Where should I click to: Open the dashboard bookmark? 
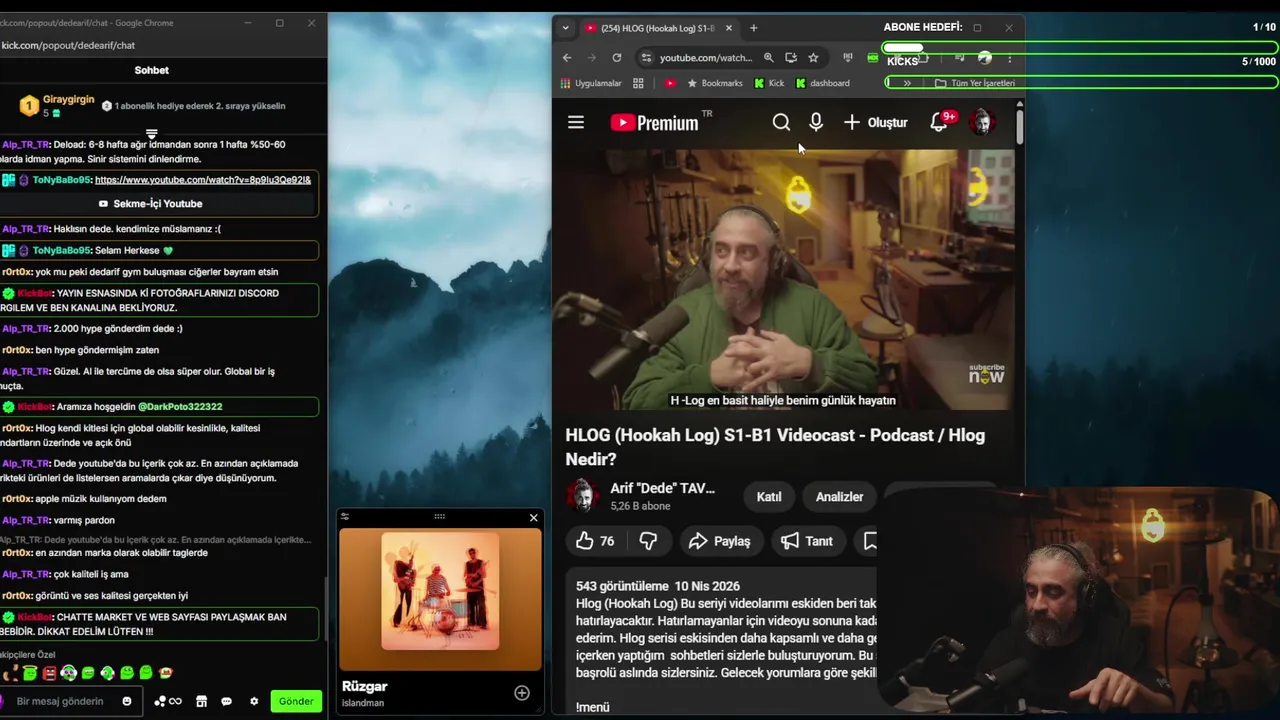pos(822,83)
